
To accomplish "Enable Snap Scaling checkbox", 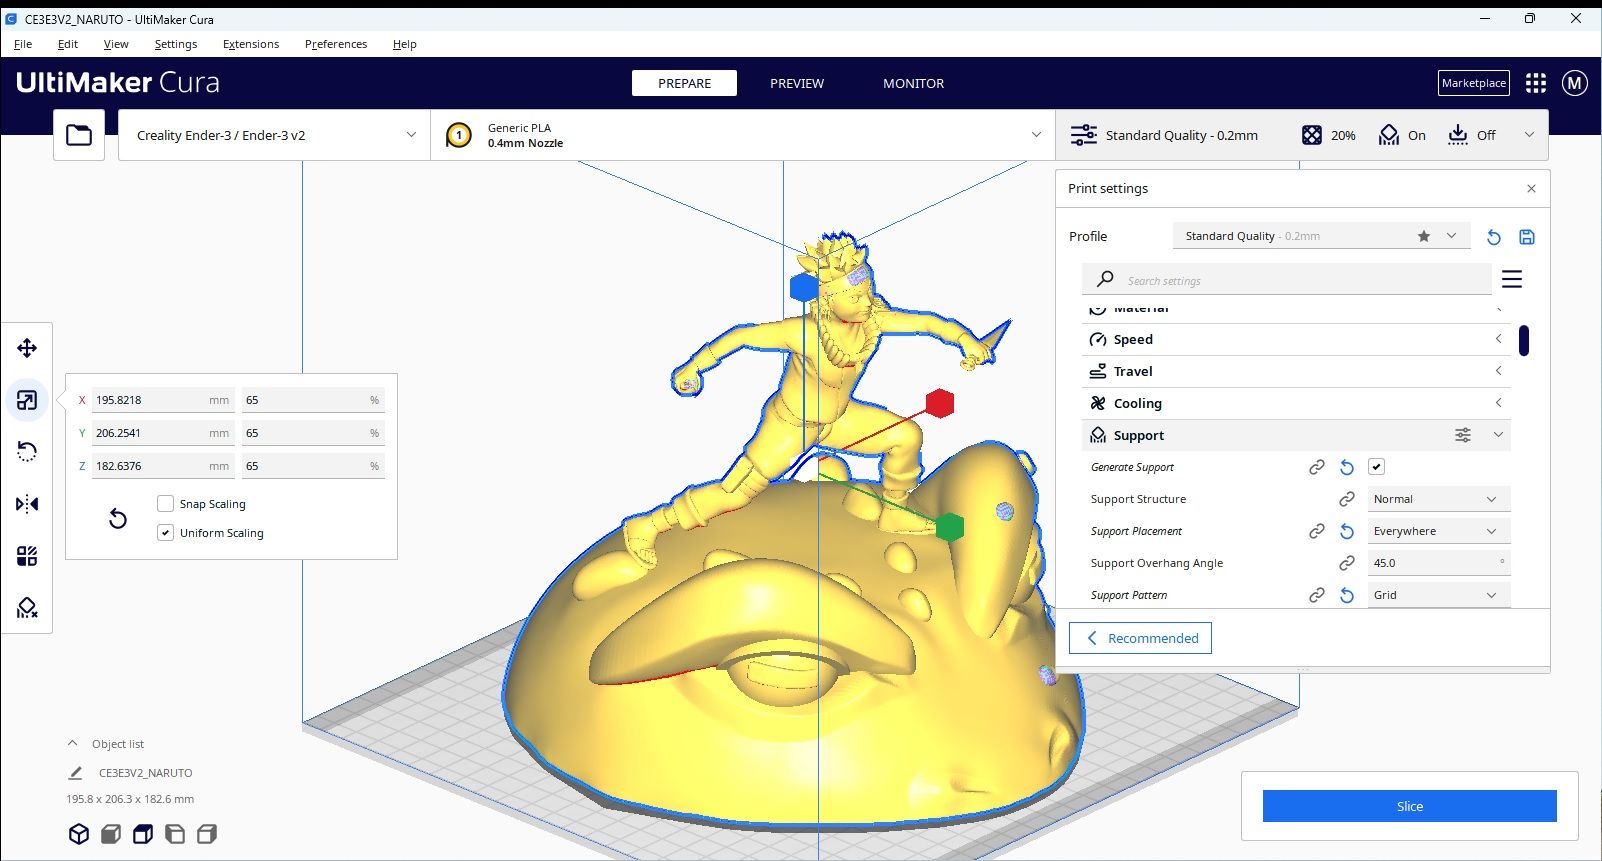I will (166, 504).
